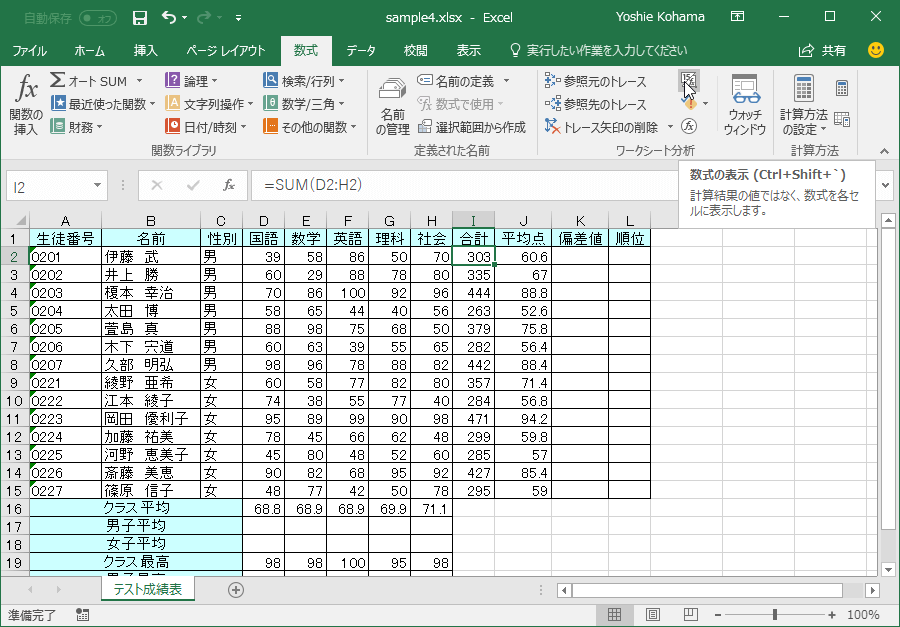
Task: Select the column J header
Action: 523,220
